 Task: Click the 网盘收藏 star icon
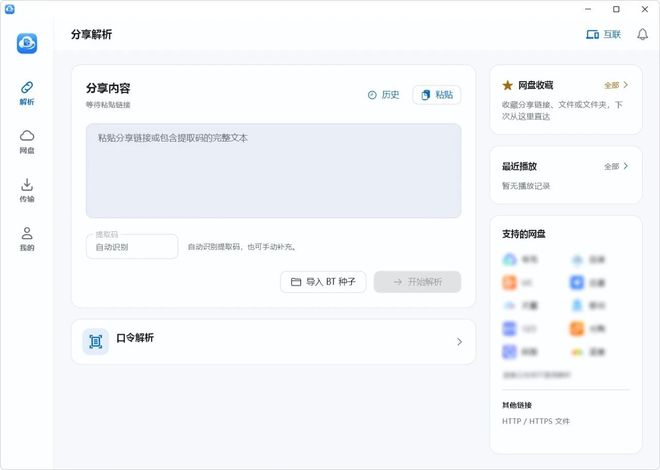pos(508,85)
